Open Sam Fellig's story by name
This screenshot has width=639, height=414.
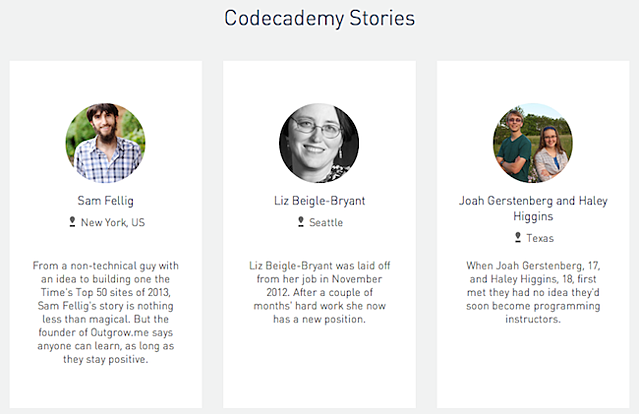click(105, 200)
